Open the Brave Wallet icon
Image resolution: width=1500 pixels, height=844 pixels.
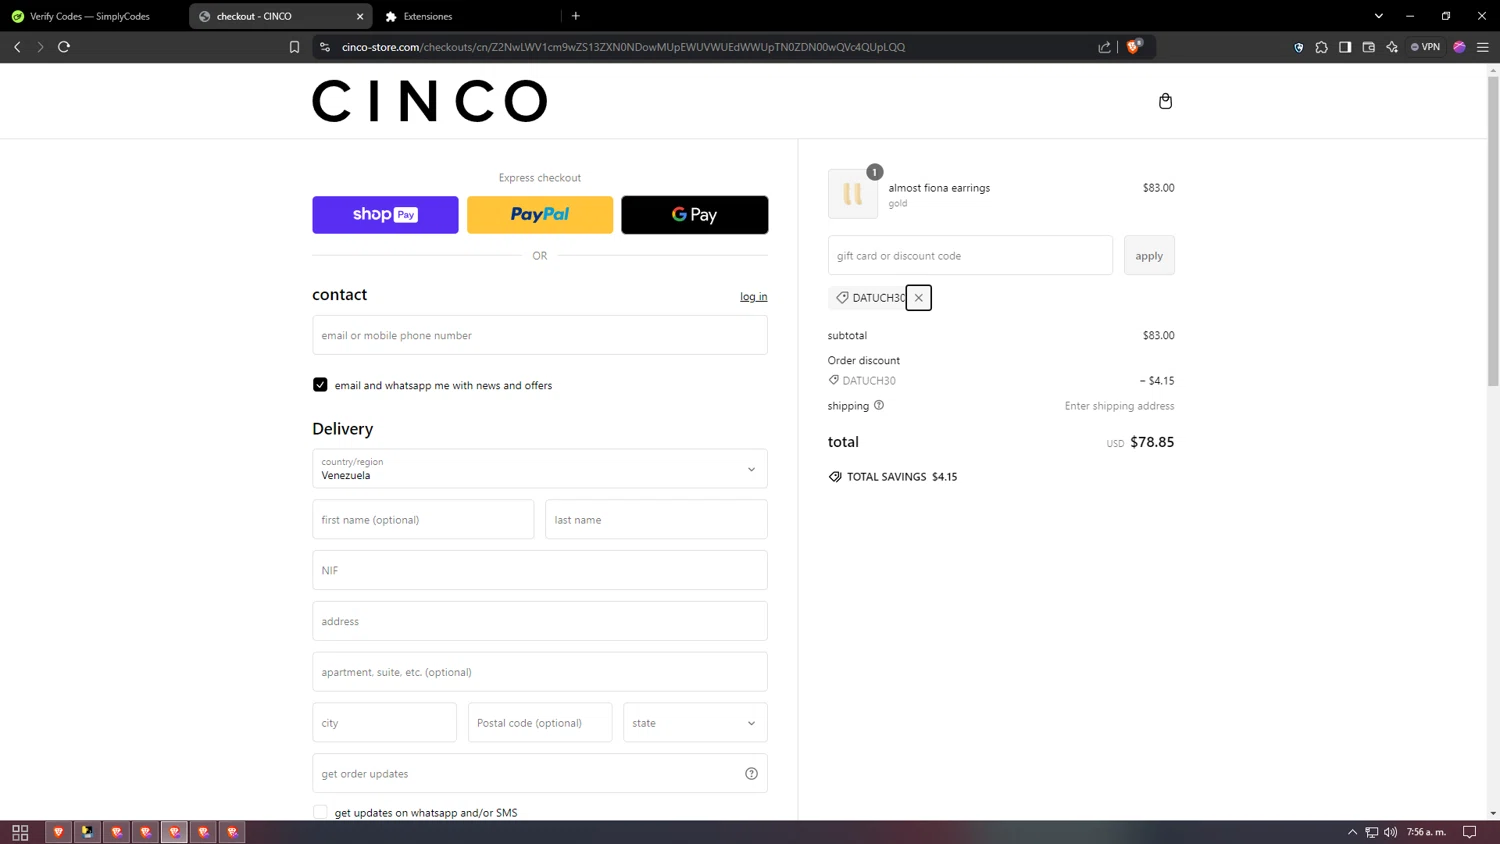[1368, 47]
